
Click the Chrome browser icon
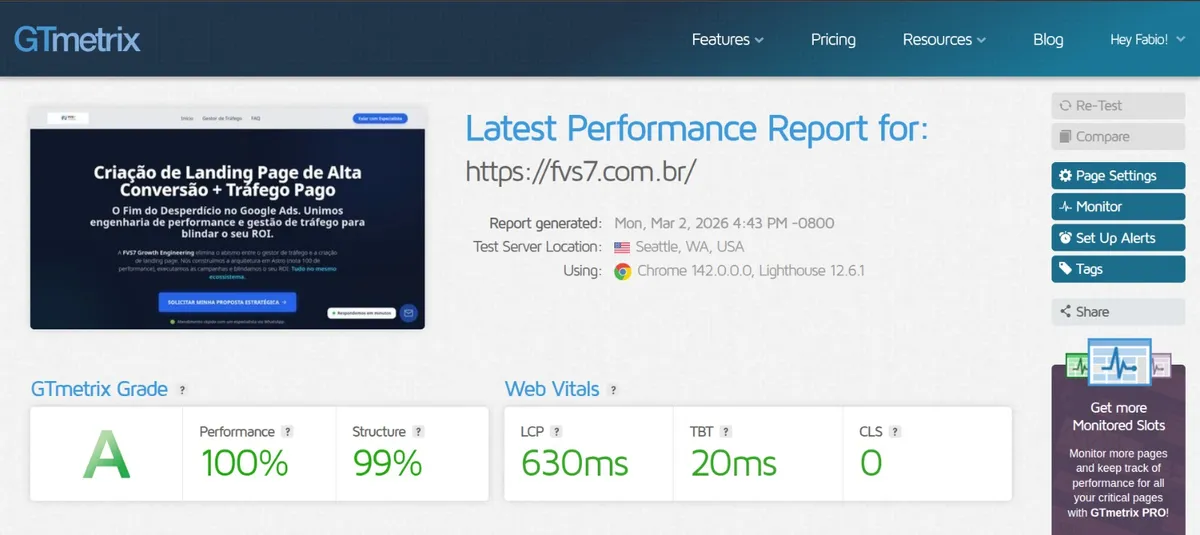pyautogui.click(x=623, y=271)
